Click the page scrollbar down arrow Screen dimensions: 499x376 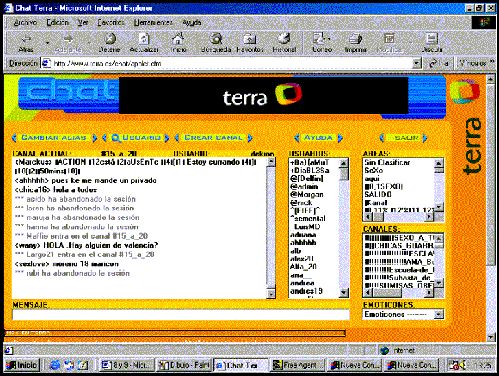[x=490, y=337]
